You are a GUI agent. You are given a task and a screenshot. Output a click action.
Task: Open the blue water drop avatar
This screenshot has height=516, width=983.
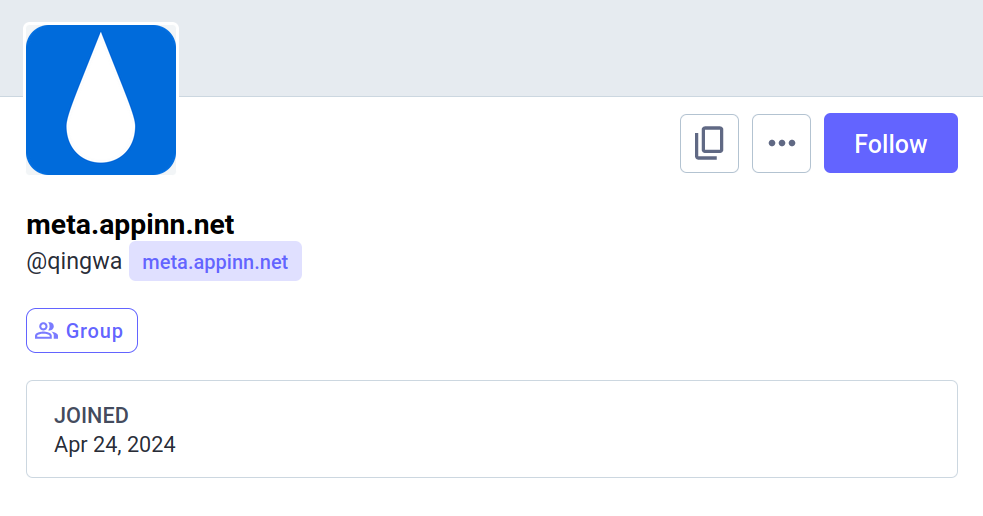point(101,100)
